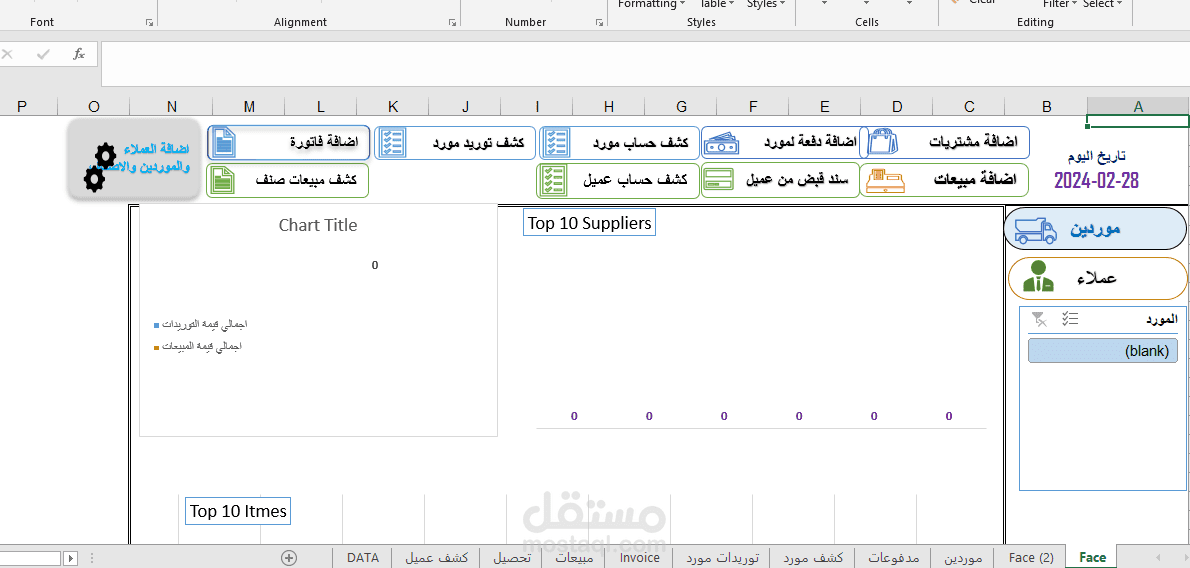The image size is (1190, 568).
Task: Click the checklist icon for كشف توريد مورد
Action: pos(392,143)
